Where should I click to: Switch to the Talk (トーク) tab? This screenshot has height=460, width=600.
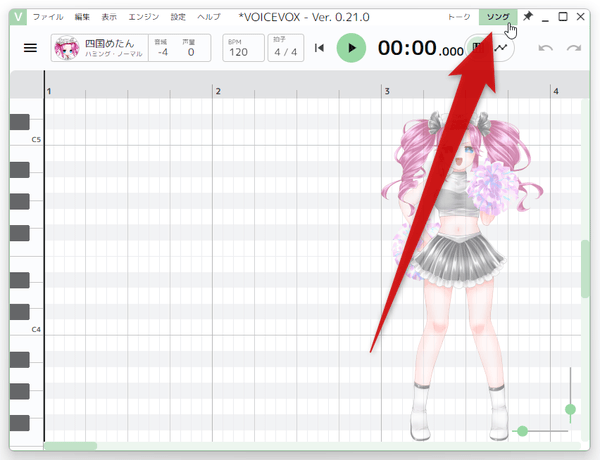tap(459, 17)
